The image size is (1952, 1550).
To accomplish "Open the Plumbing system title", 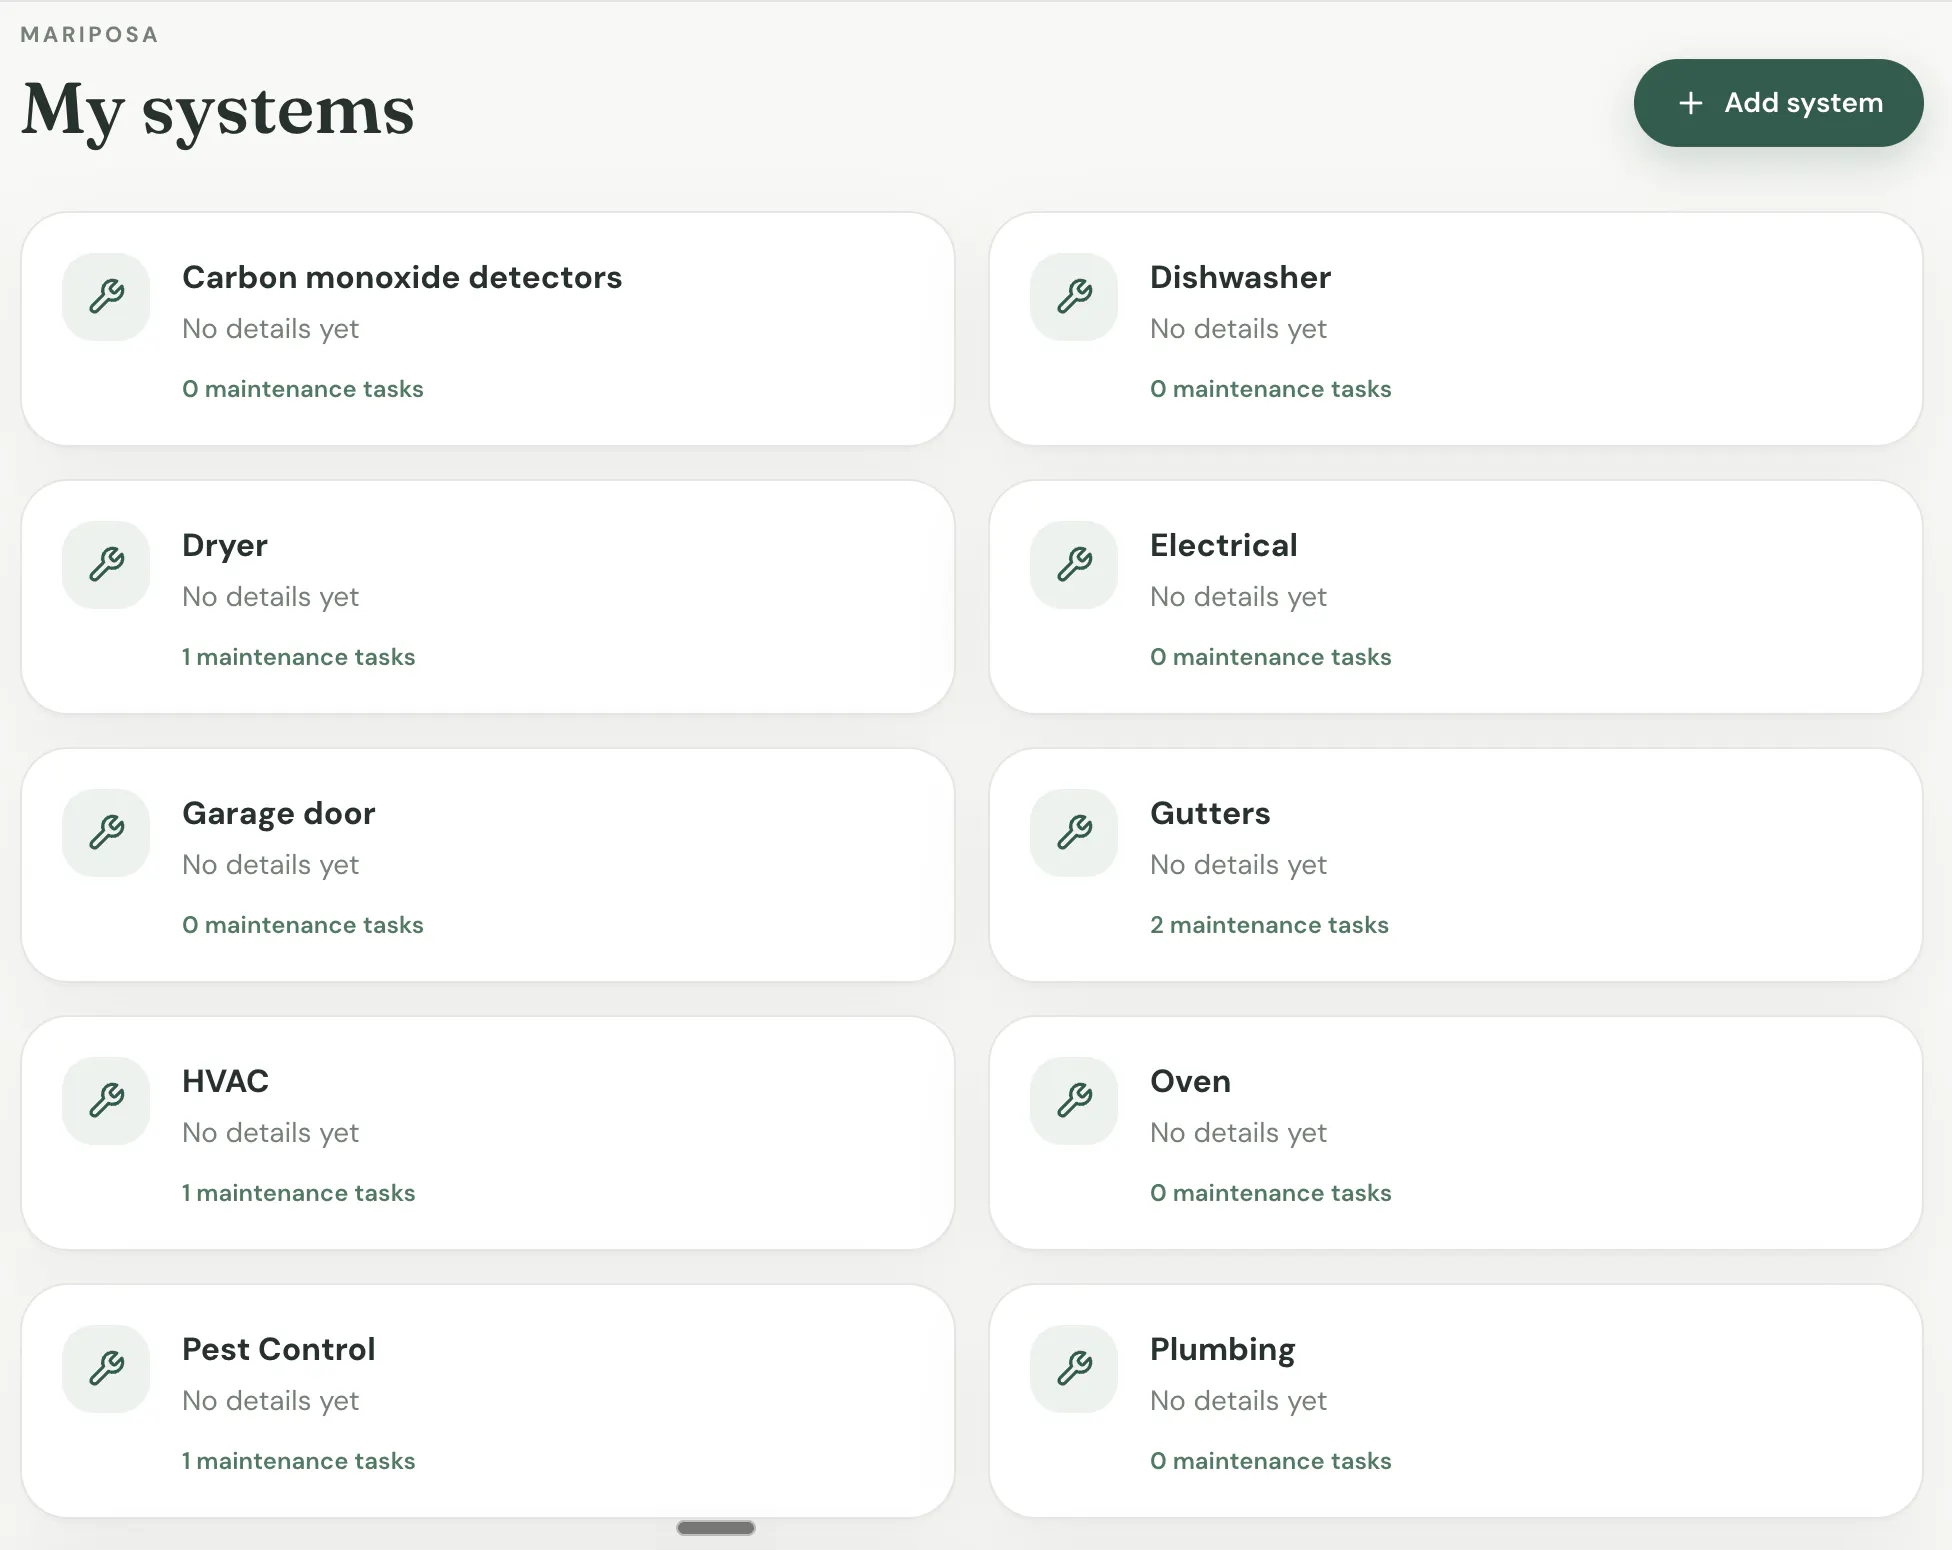I will (1223, 1350).
